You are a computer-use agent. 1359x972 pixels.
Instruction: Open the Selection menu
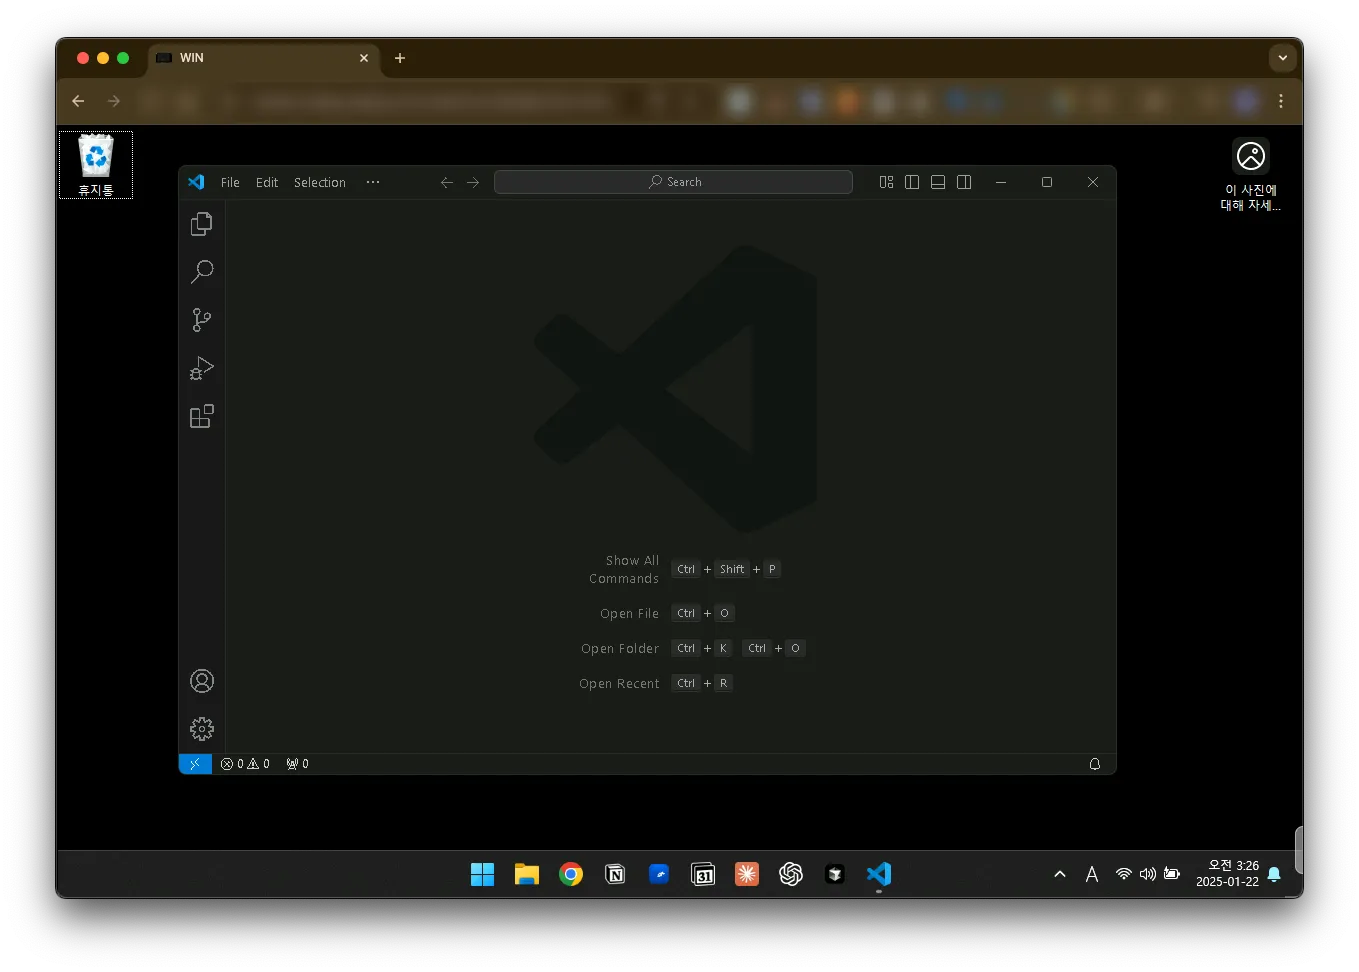click(x=320, y=182)
